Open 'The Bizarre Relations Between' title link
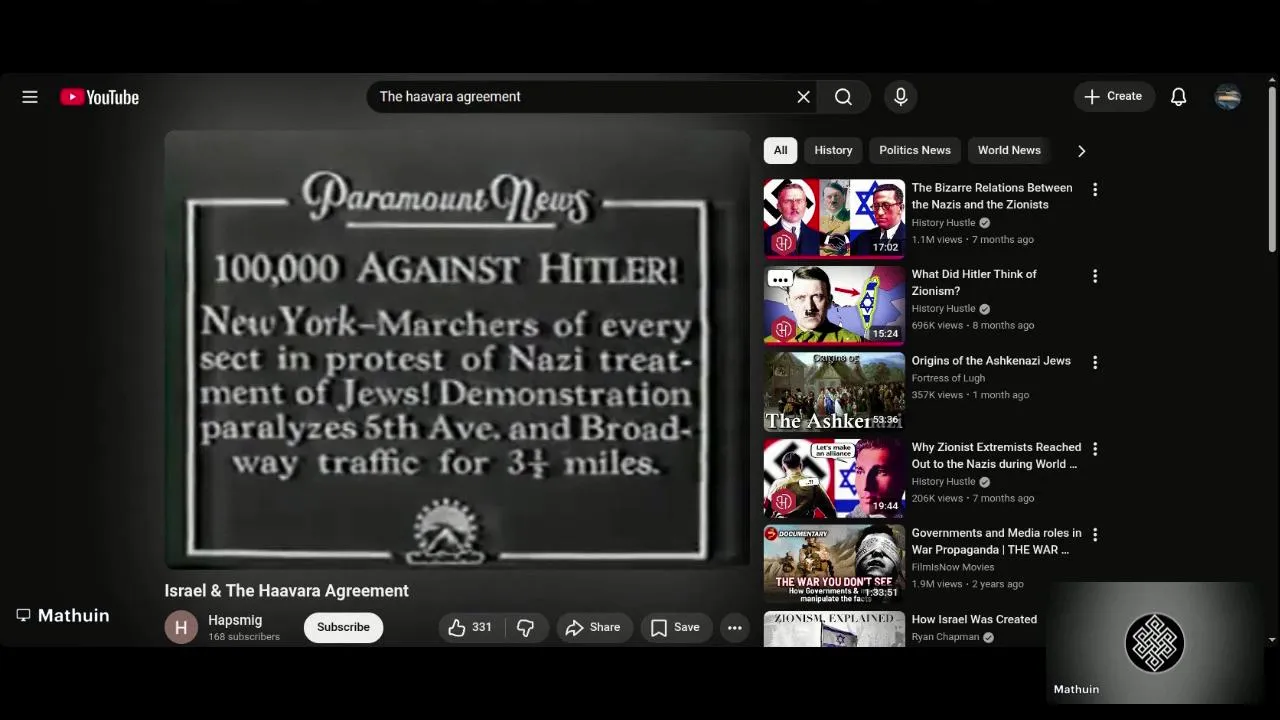 pyautogui.click(x=992, y=196)
